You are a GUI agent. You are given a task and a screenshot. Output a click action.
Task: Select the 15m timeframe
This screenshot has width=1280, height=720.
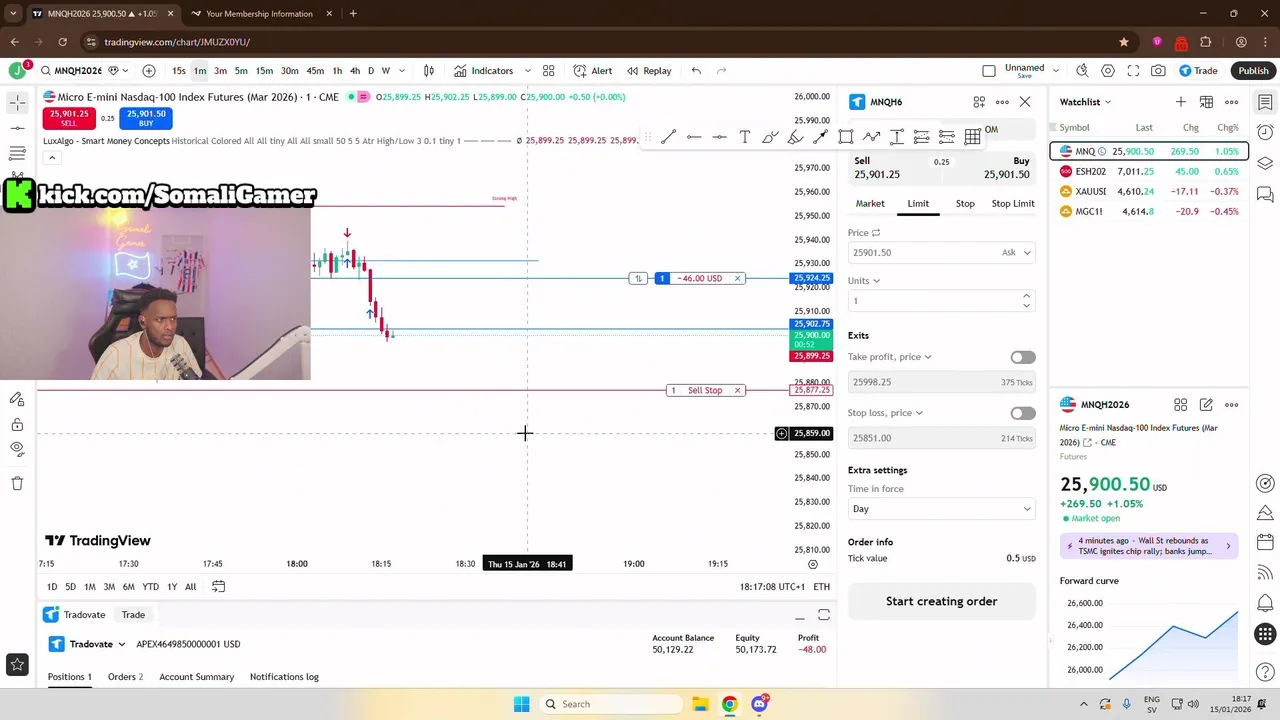pyautogui.click(x=264, y=71)
